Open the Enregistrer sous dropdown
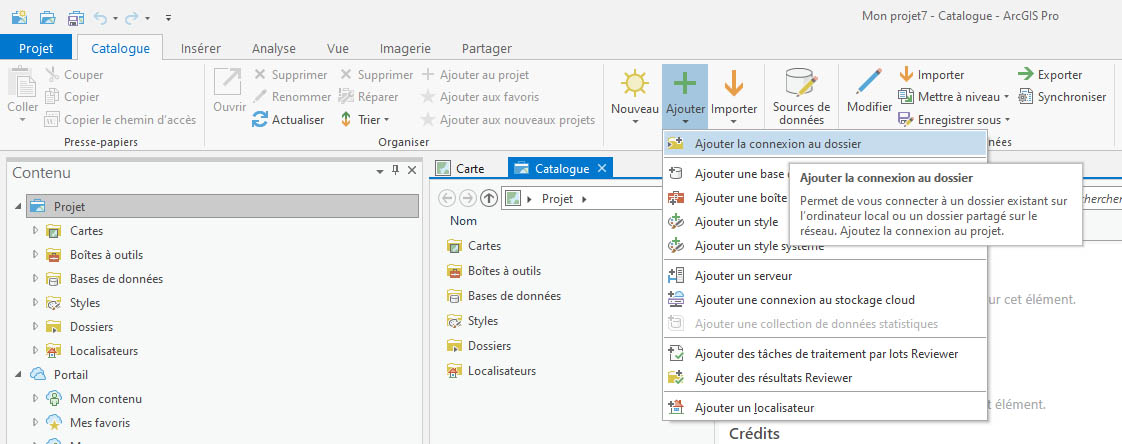1122x444 pixels. pos(954,120)
